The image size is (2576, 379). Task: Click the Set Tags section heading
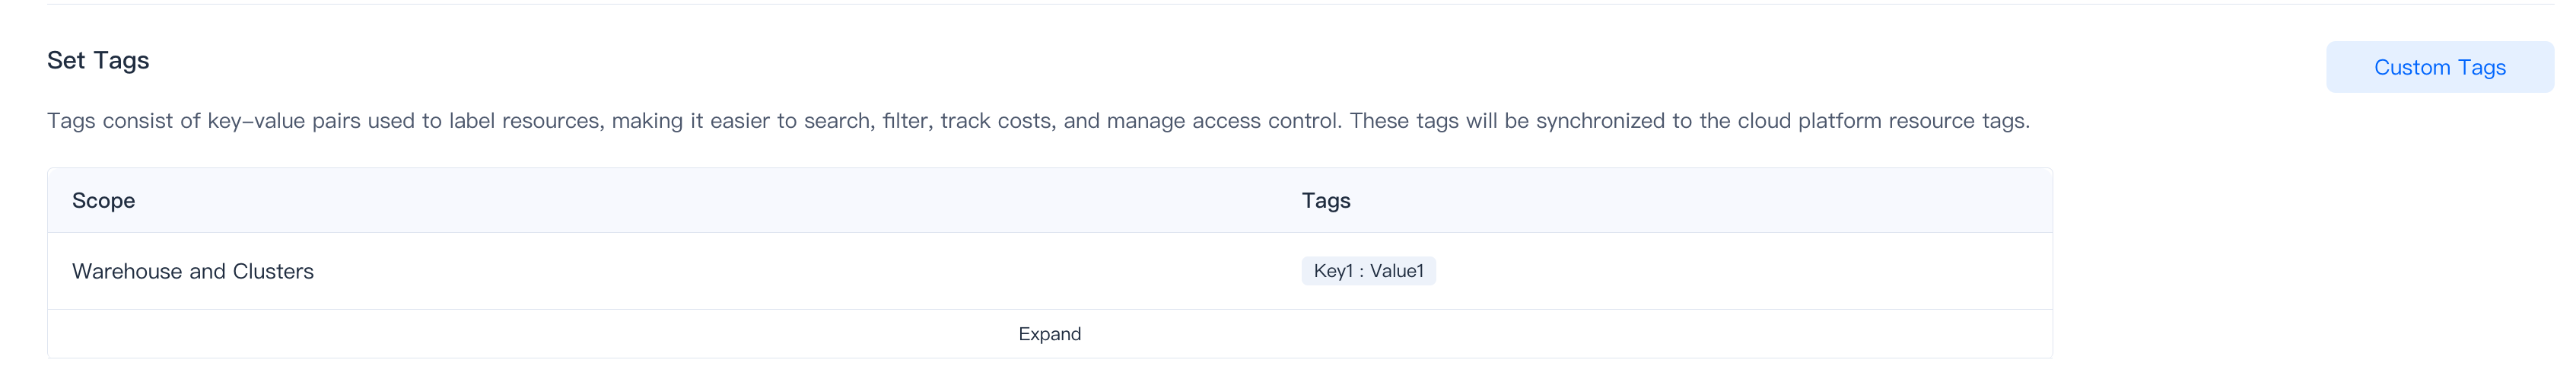coord(98,61)
